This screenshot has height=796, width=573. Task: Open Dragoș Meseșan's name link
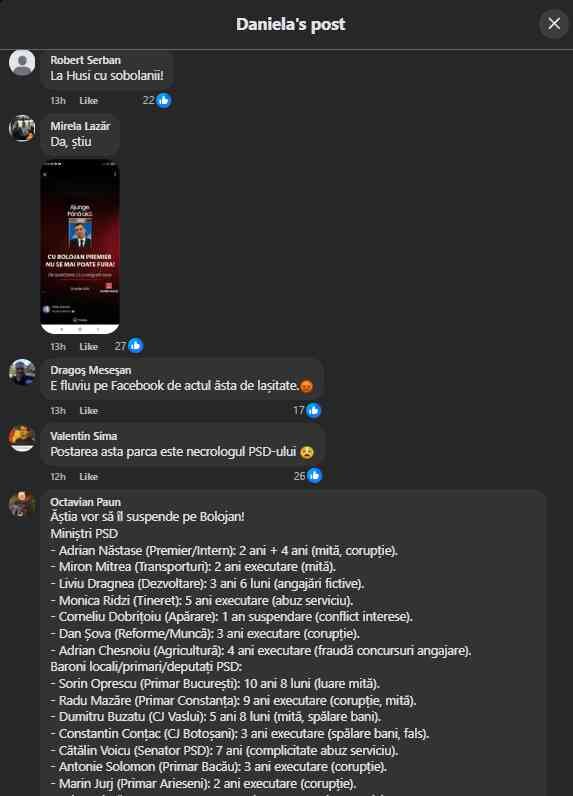[x=90, y=370]
